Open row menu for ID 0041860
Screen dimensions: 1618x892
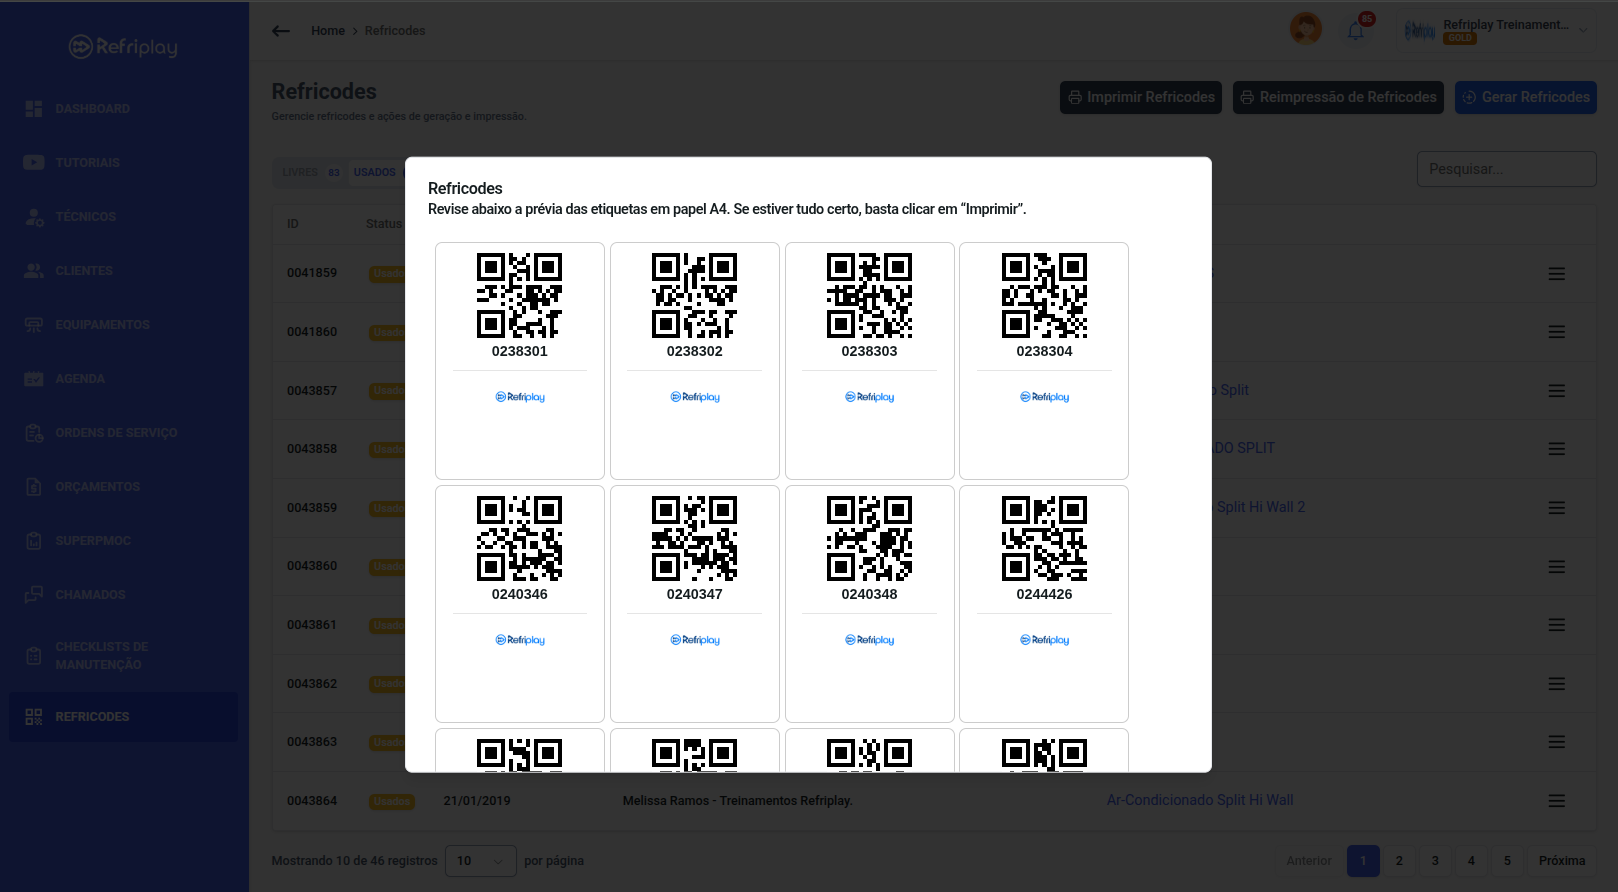point(1557,332)
